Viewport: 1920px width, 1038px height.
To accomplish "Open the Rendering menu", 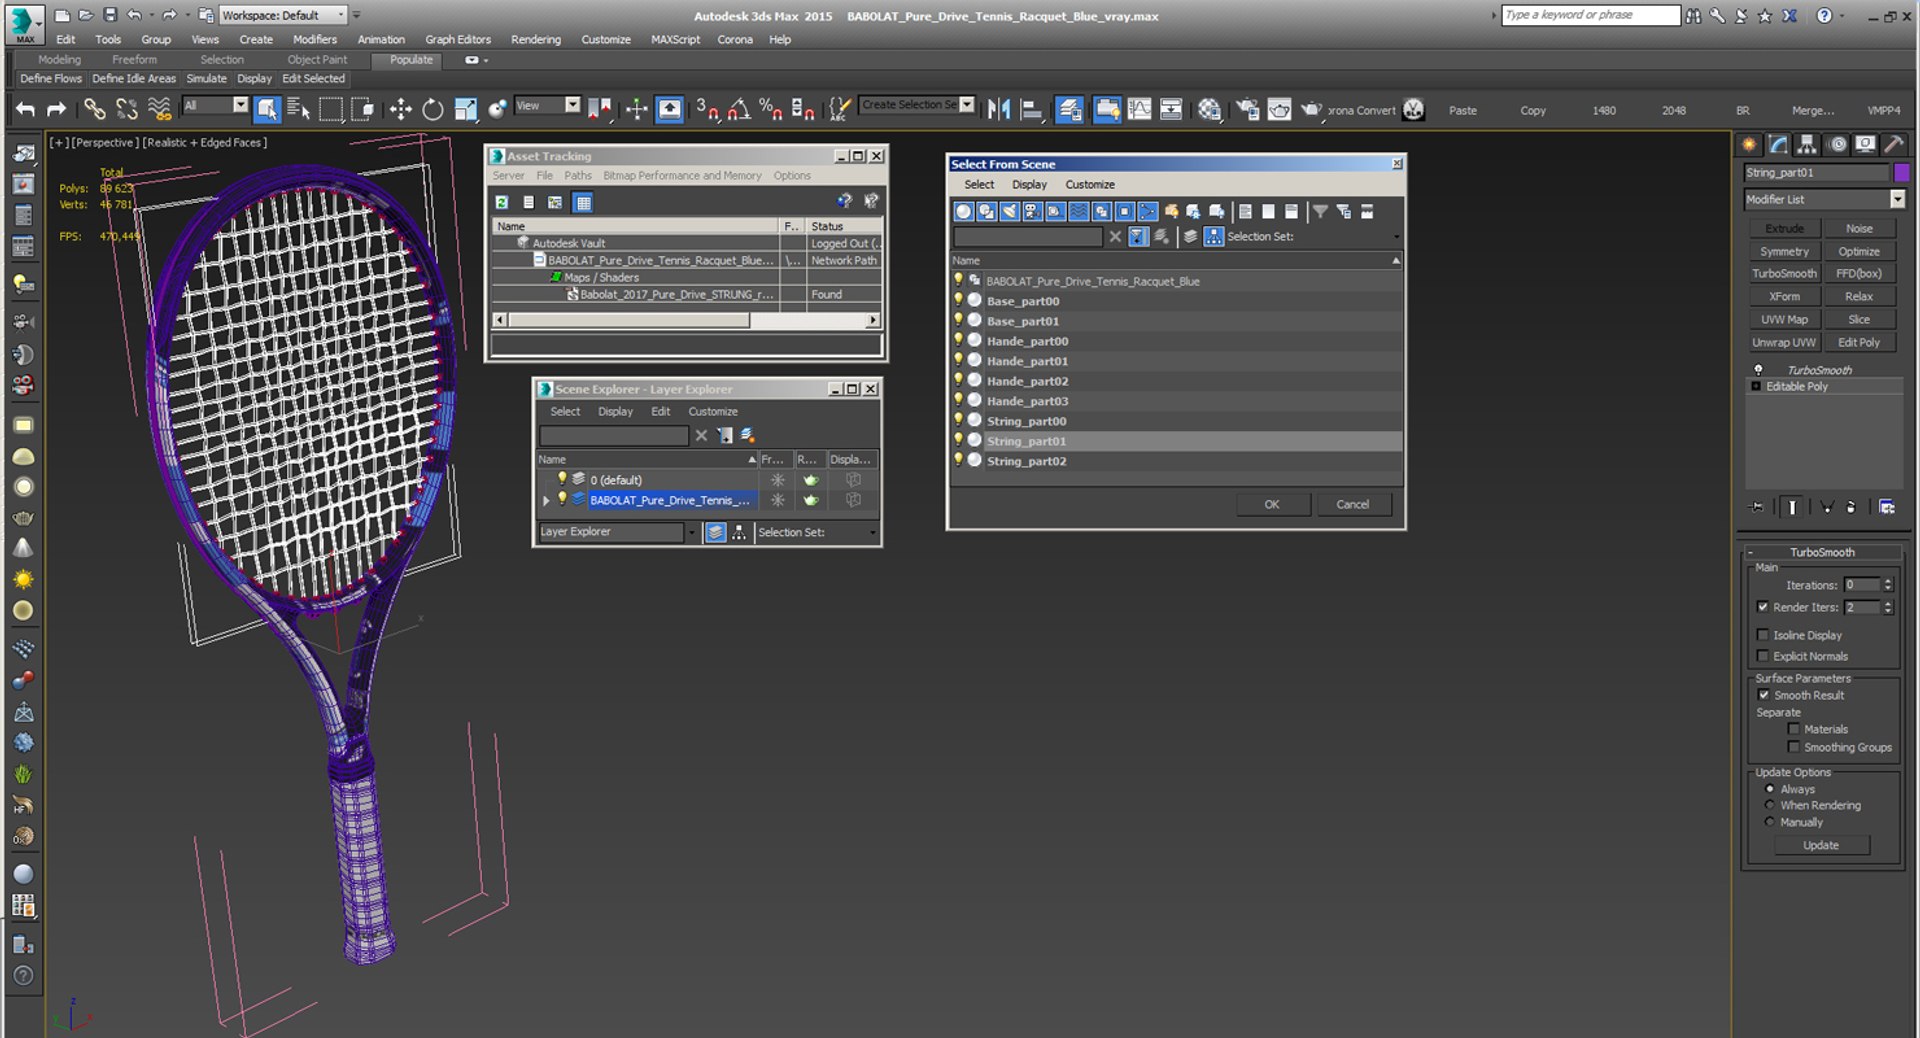I will click(x=536, y=40).
